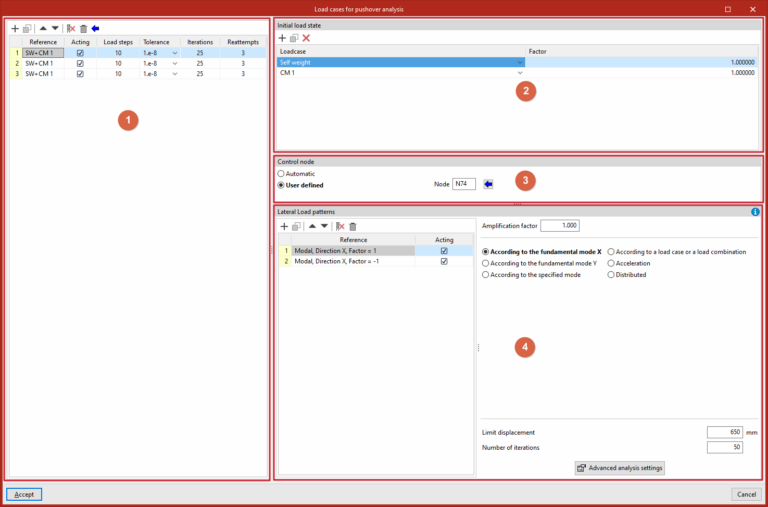Click Factor value of Self weight row
This screenshot has height=507, width=768.
click(x=642, y=62)
